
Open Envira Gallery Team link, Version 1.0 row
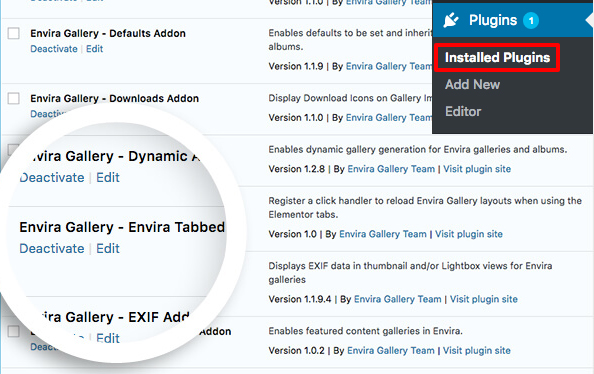(383, 234)
